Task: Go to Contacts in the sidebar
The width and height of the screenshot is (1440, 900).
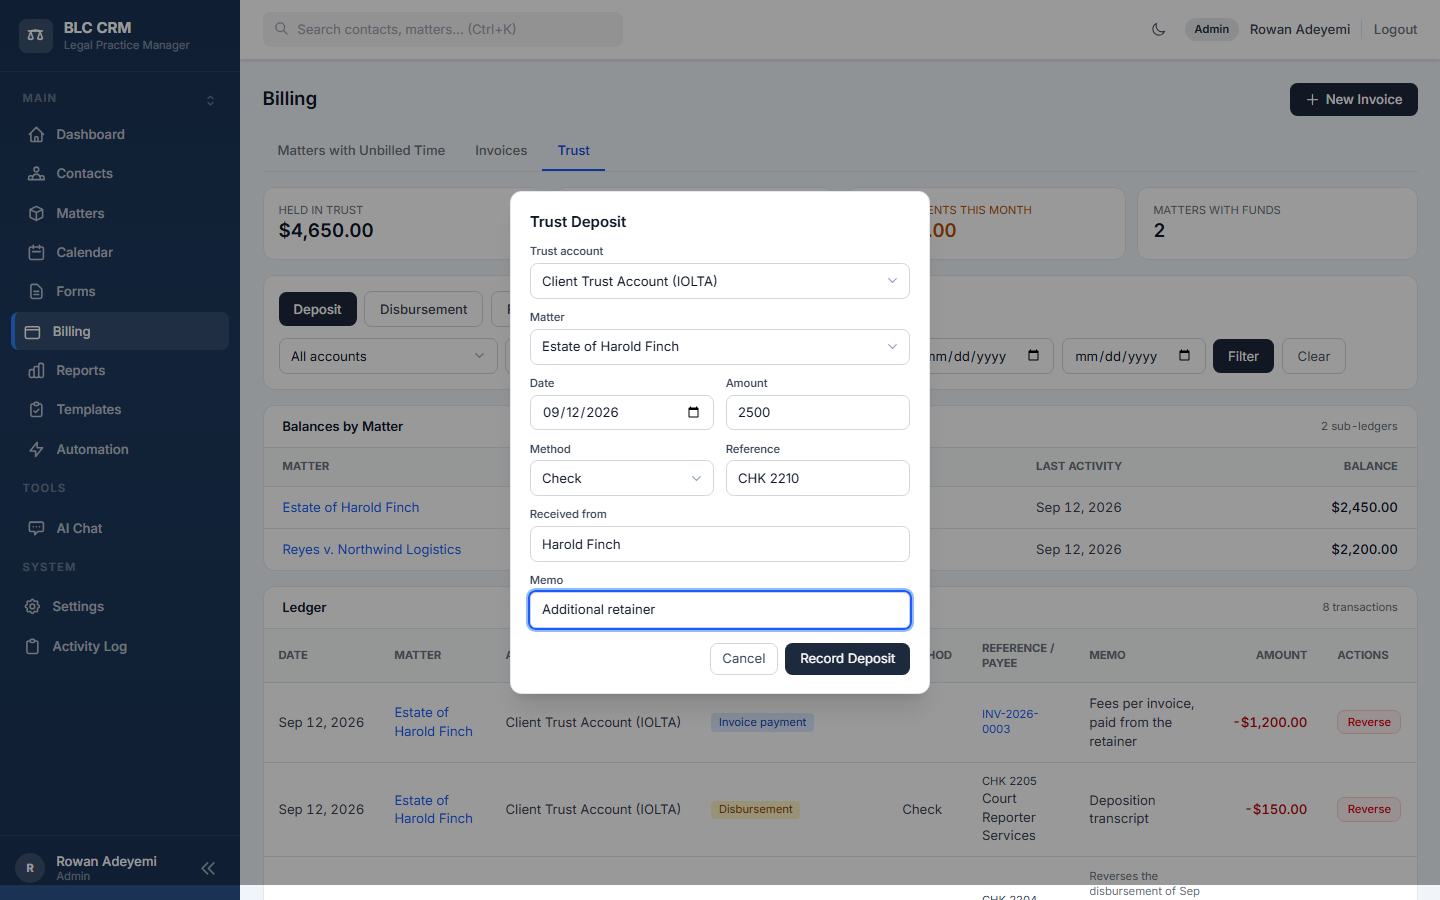Action: point(120,173)
